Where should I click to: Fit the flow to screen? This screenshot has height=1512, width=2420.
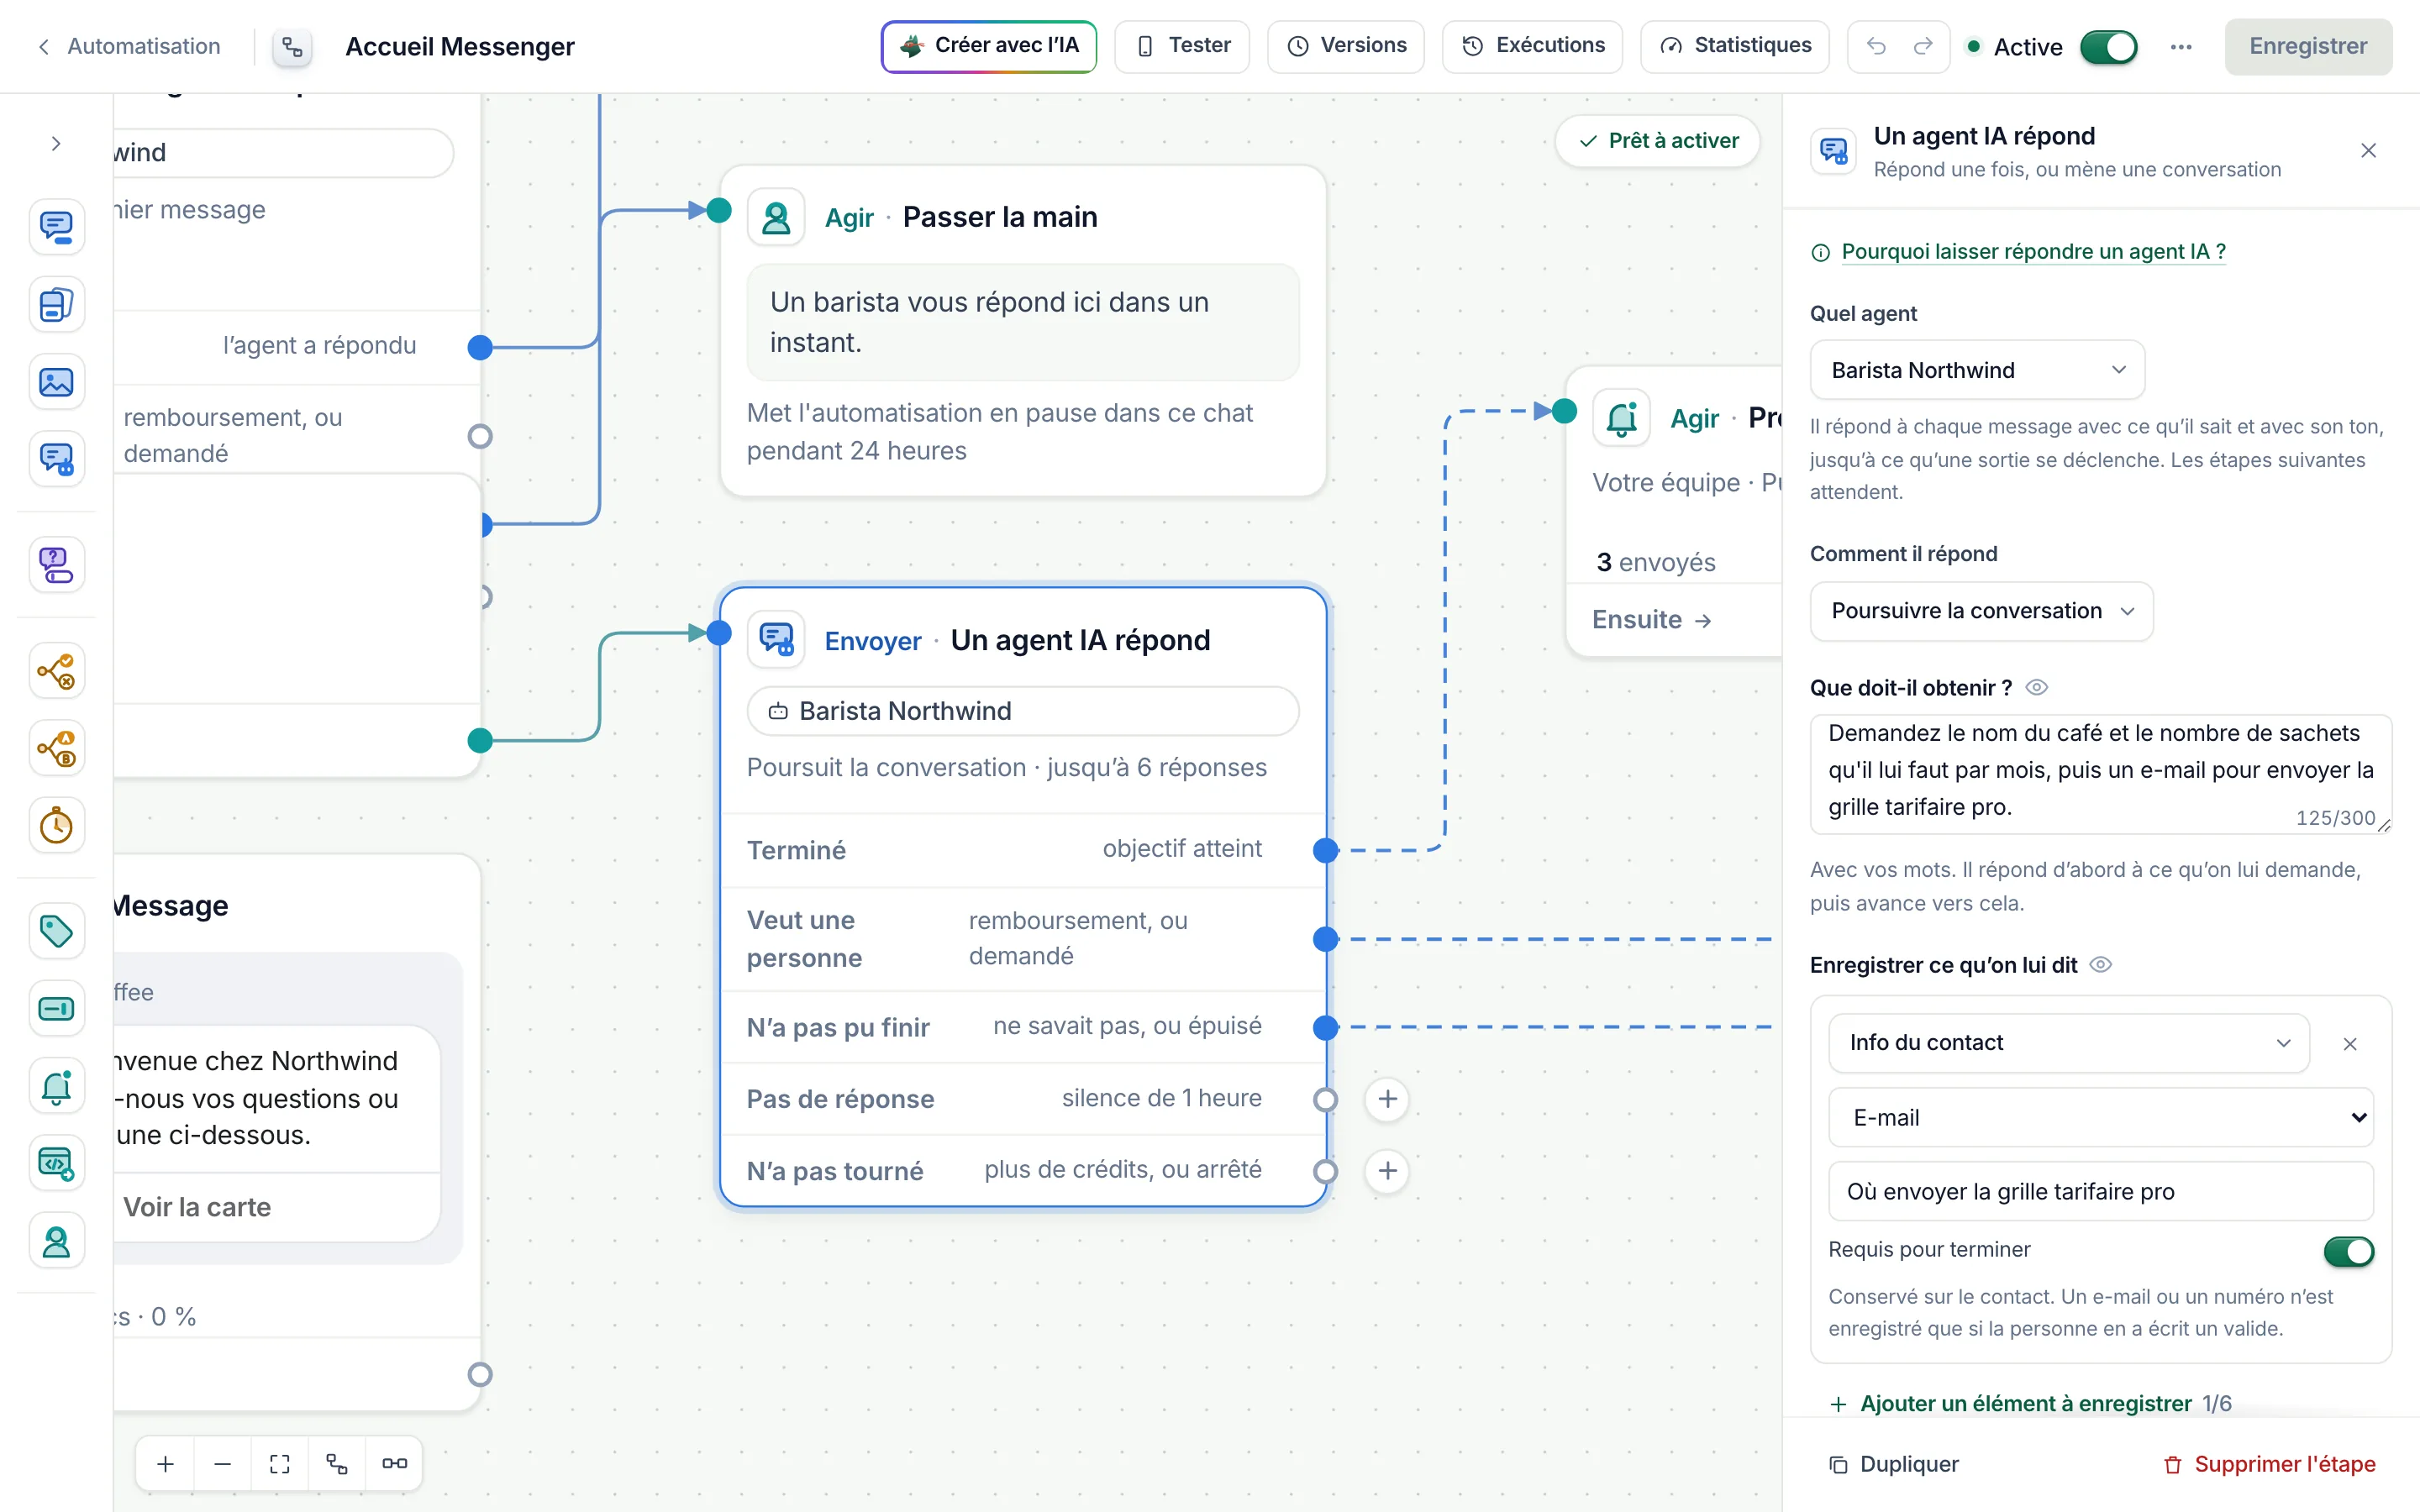click(x=280, y=1464)
